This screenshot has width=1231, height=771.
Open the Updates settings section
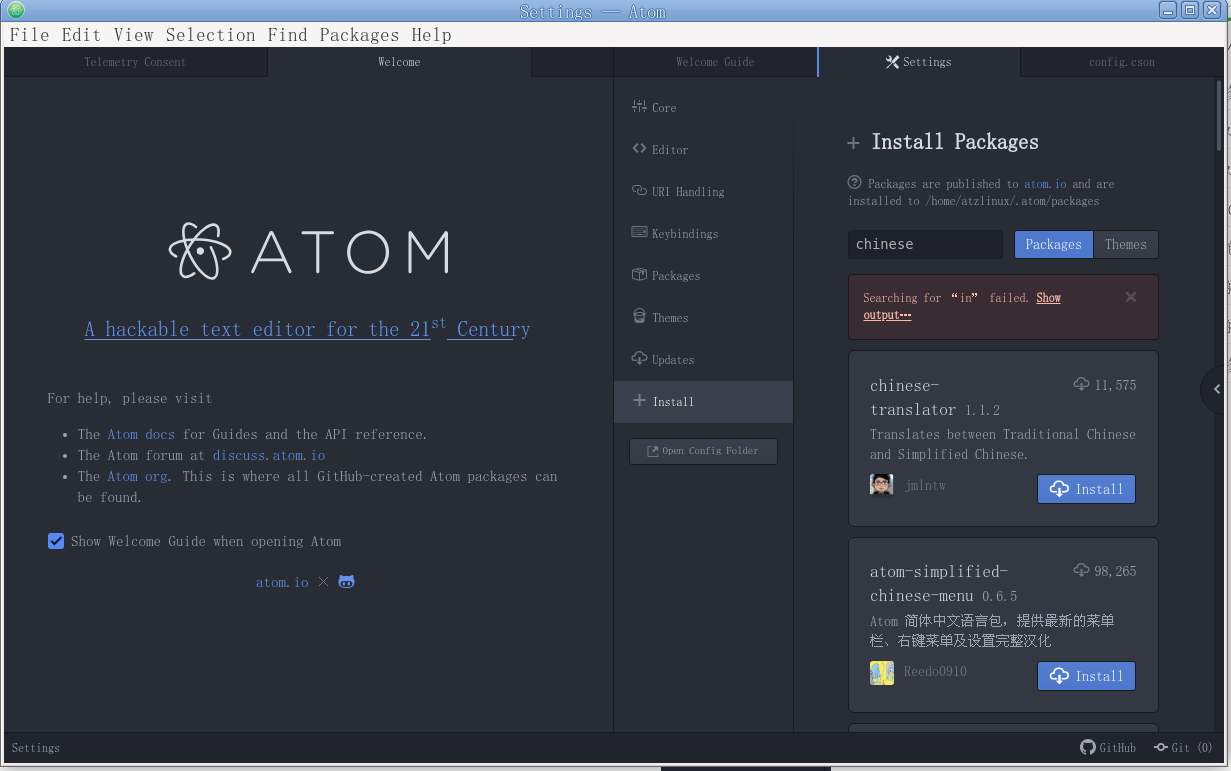703,359
